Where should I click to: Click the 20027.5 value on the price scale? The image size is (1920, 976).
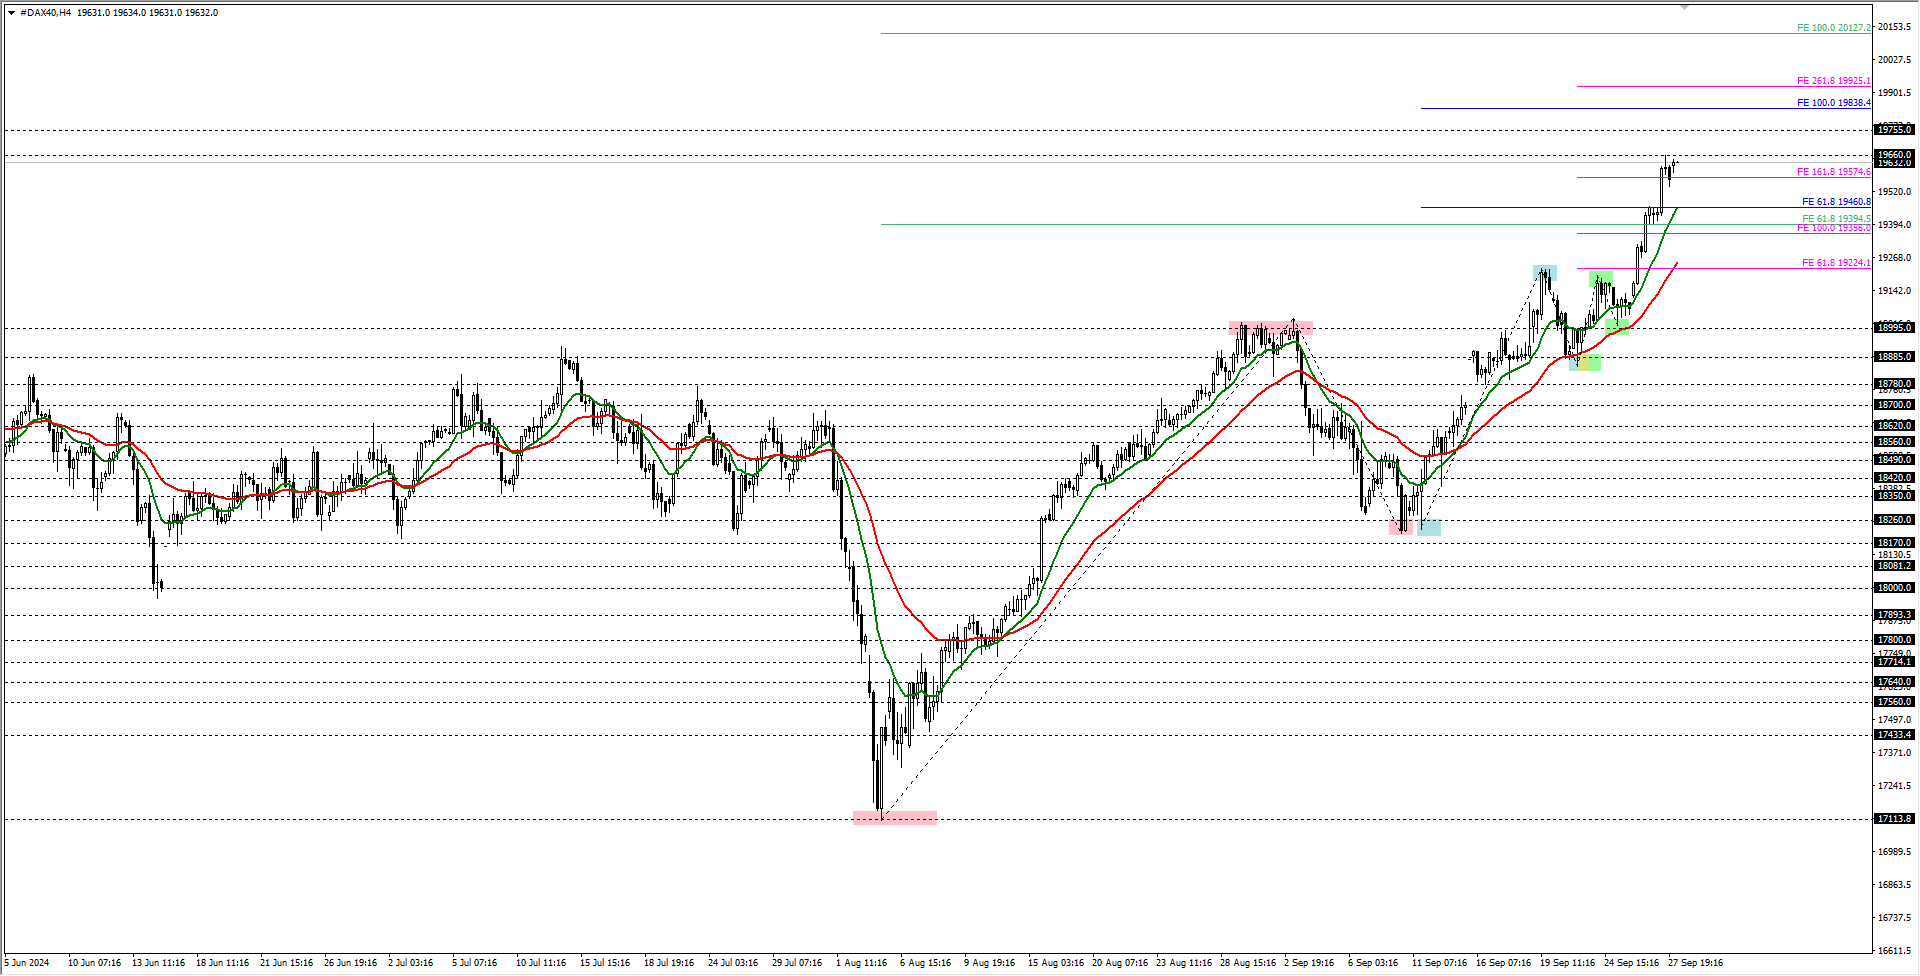[1894, 60]
